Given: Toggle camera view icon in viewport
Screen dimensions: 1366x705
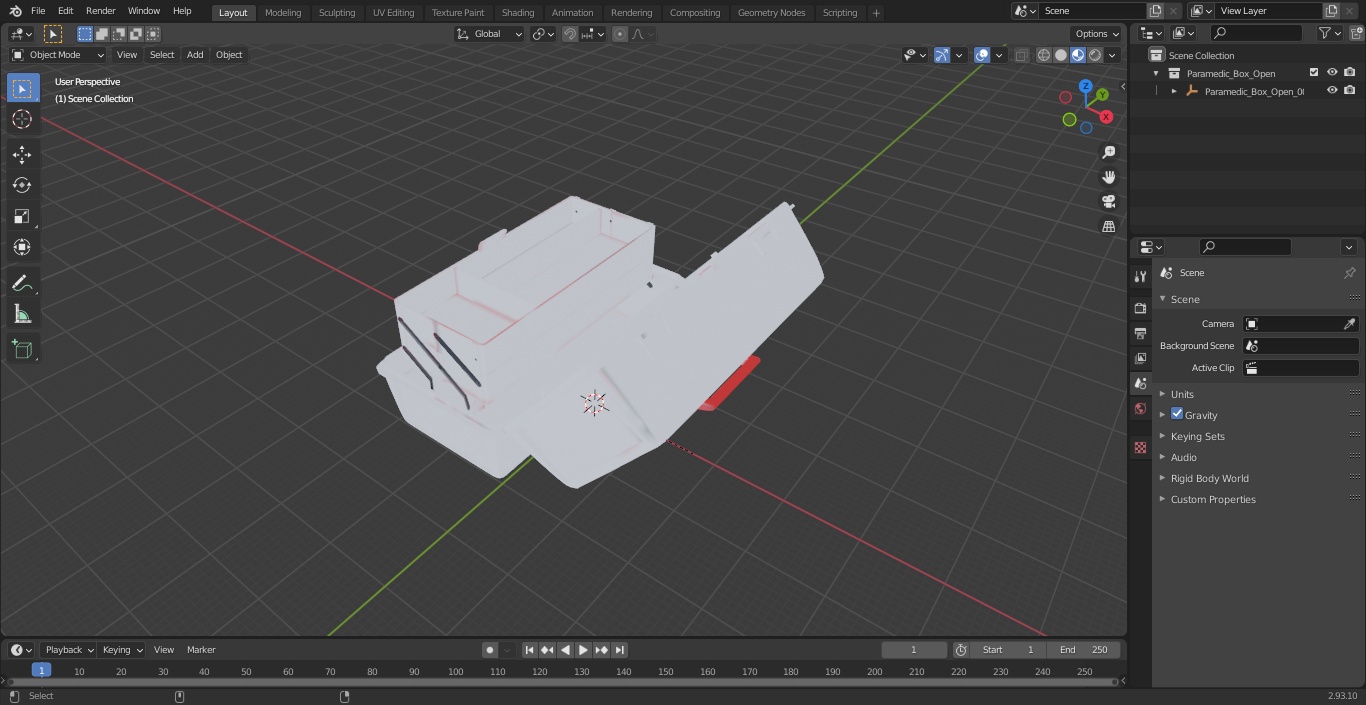Looking at the screenshot, I should coord(1108,201).
